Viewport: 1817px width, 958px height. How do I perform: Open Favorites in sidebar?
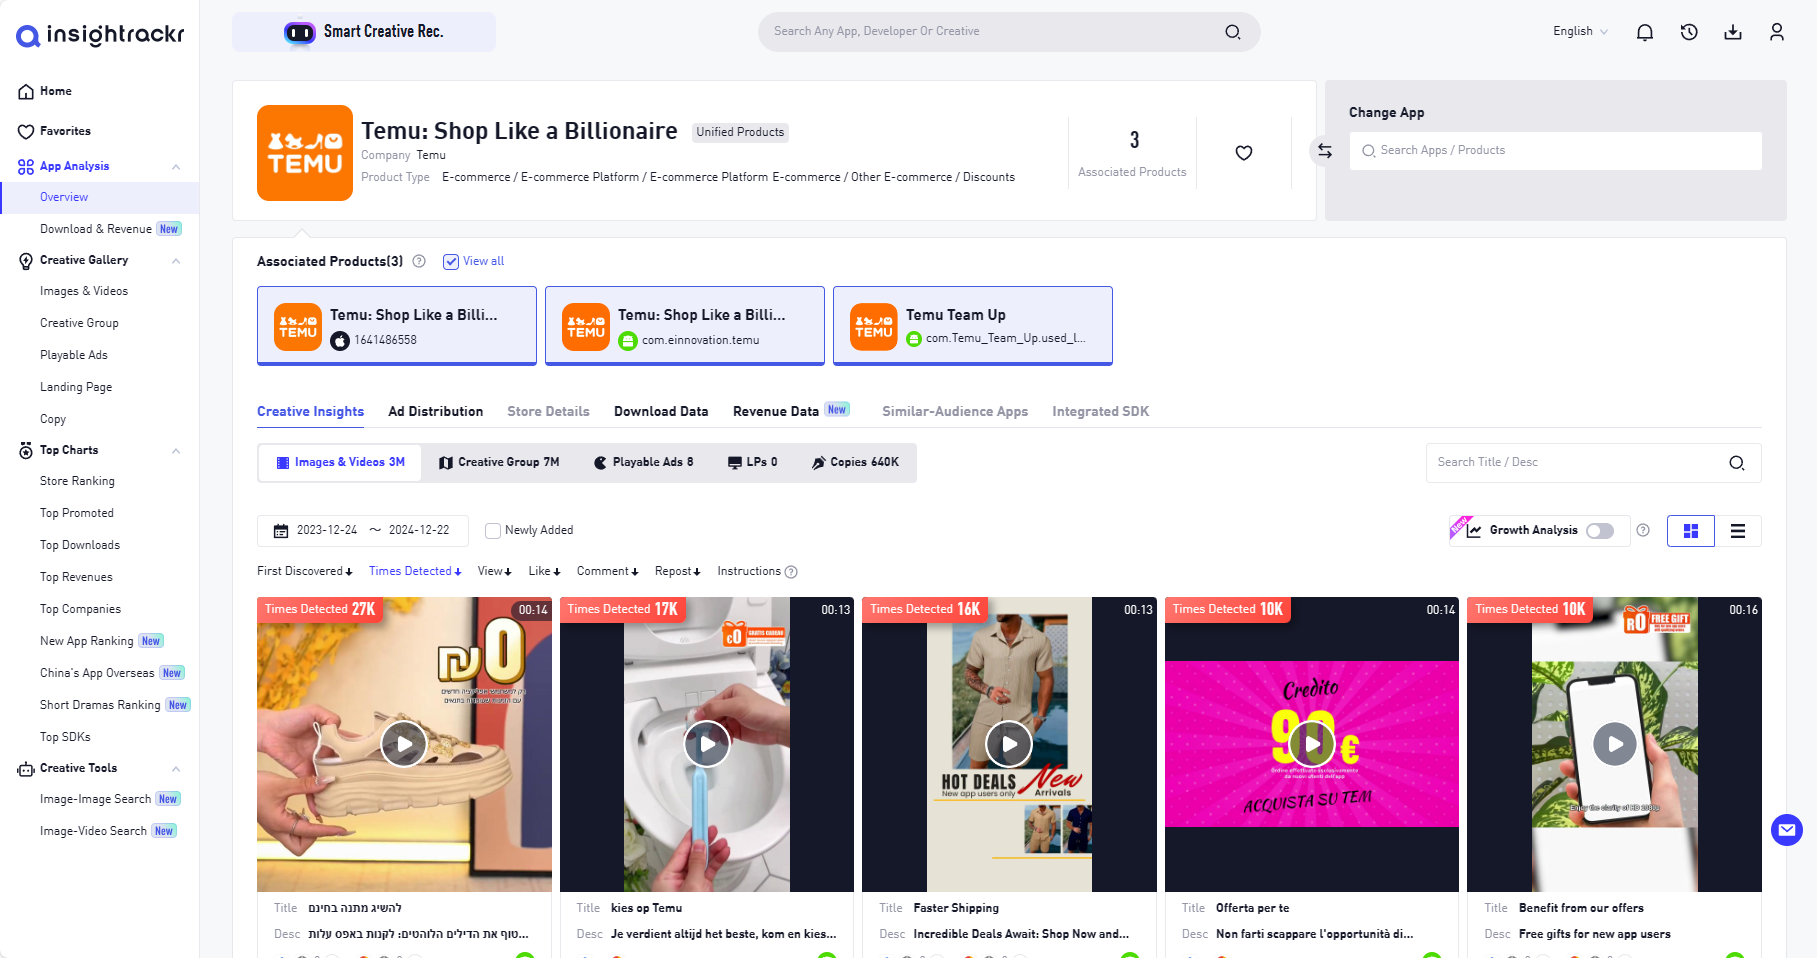(65, 131)
